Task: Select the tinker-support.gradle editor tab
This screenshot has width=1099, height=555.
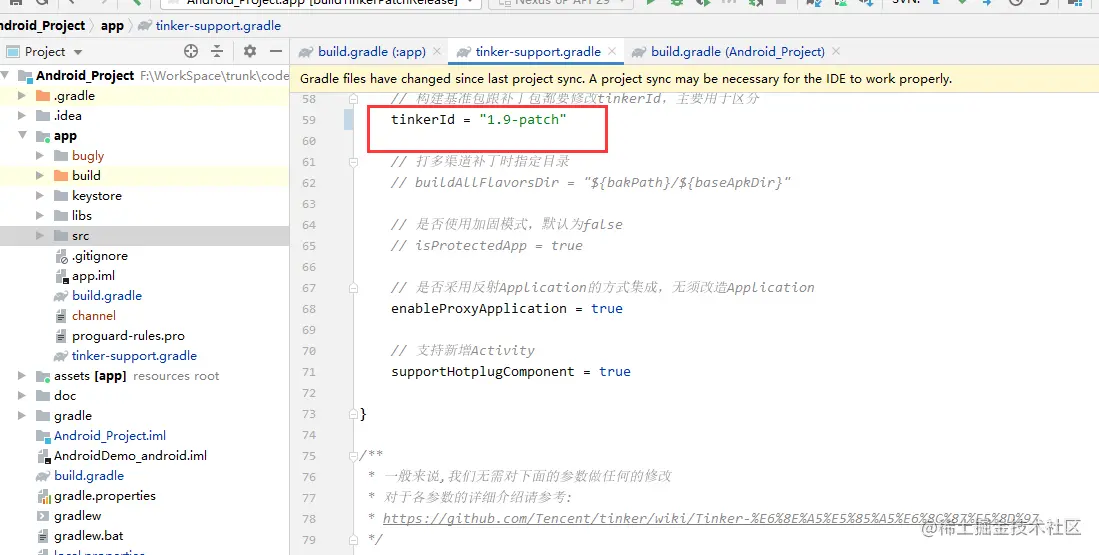Action: coord(538,51)
